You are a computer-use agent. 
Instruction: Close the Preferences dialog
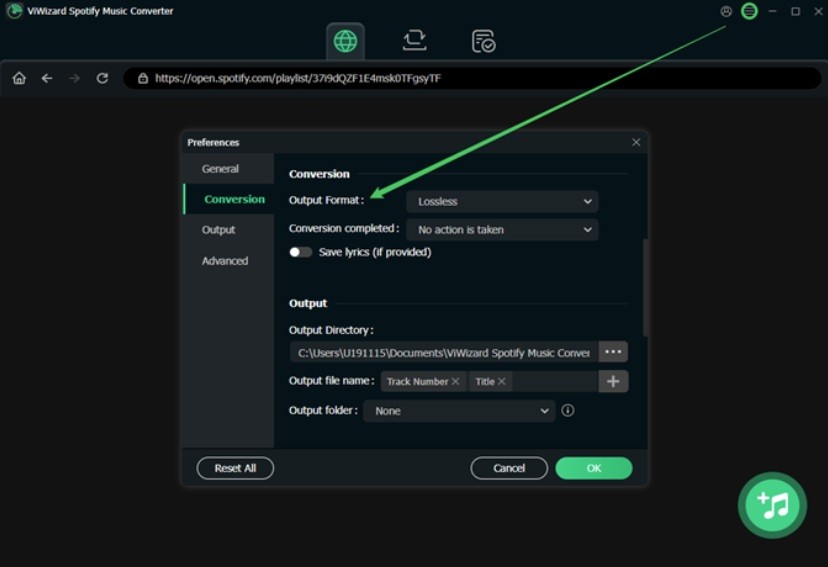(636, 142)
